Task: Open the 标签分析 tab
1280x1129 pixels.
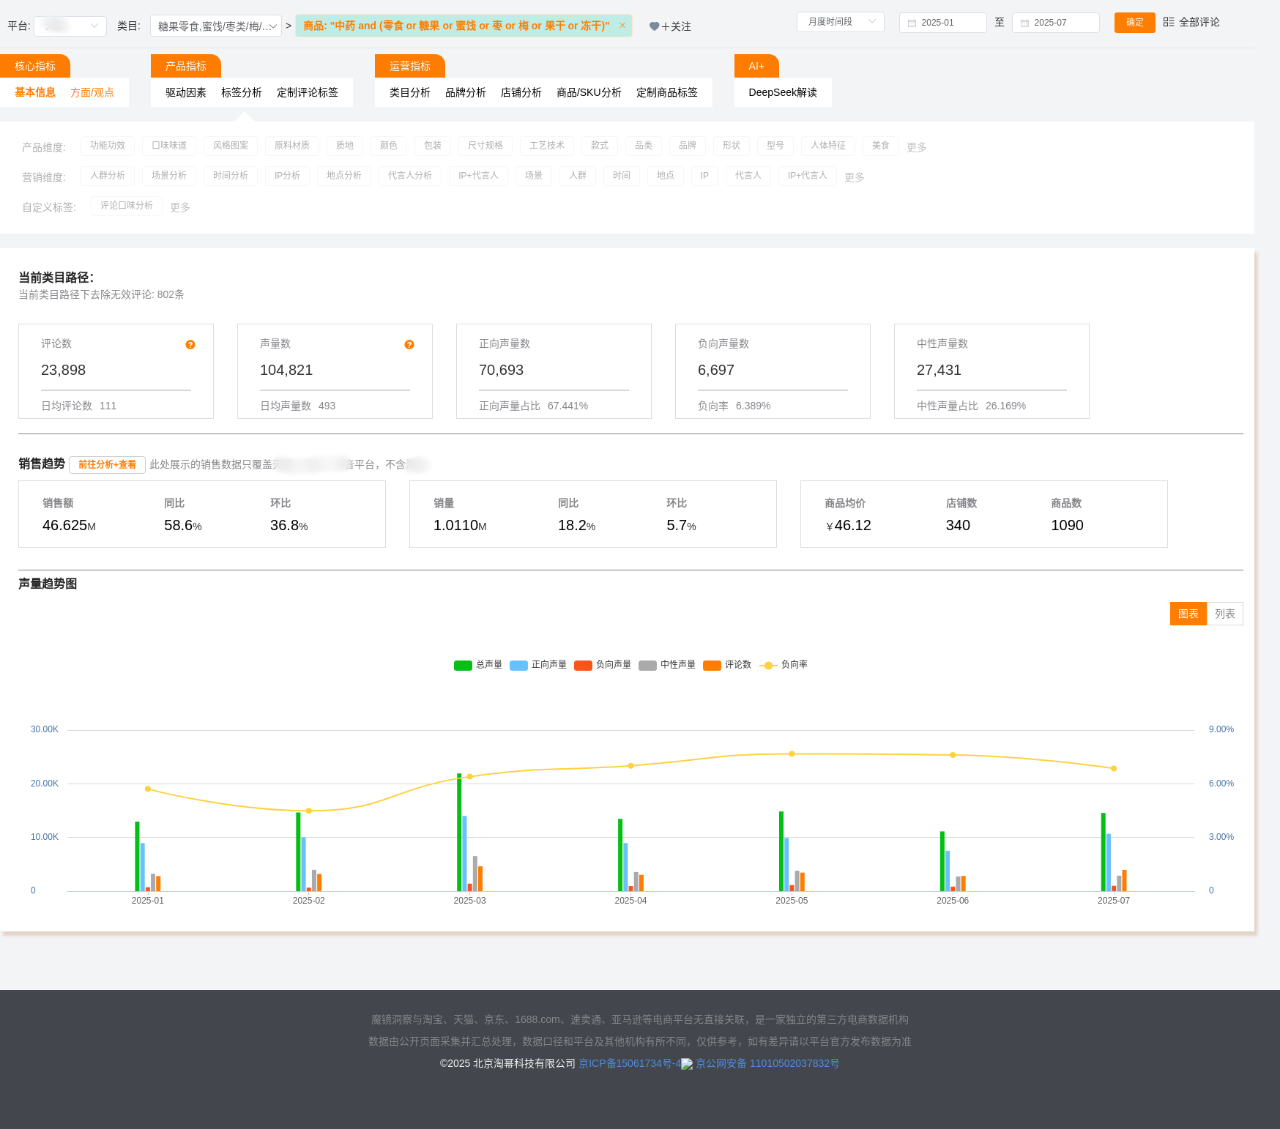Action: pyautogui.click(x=241, y=93)
